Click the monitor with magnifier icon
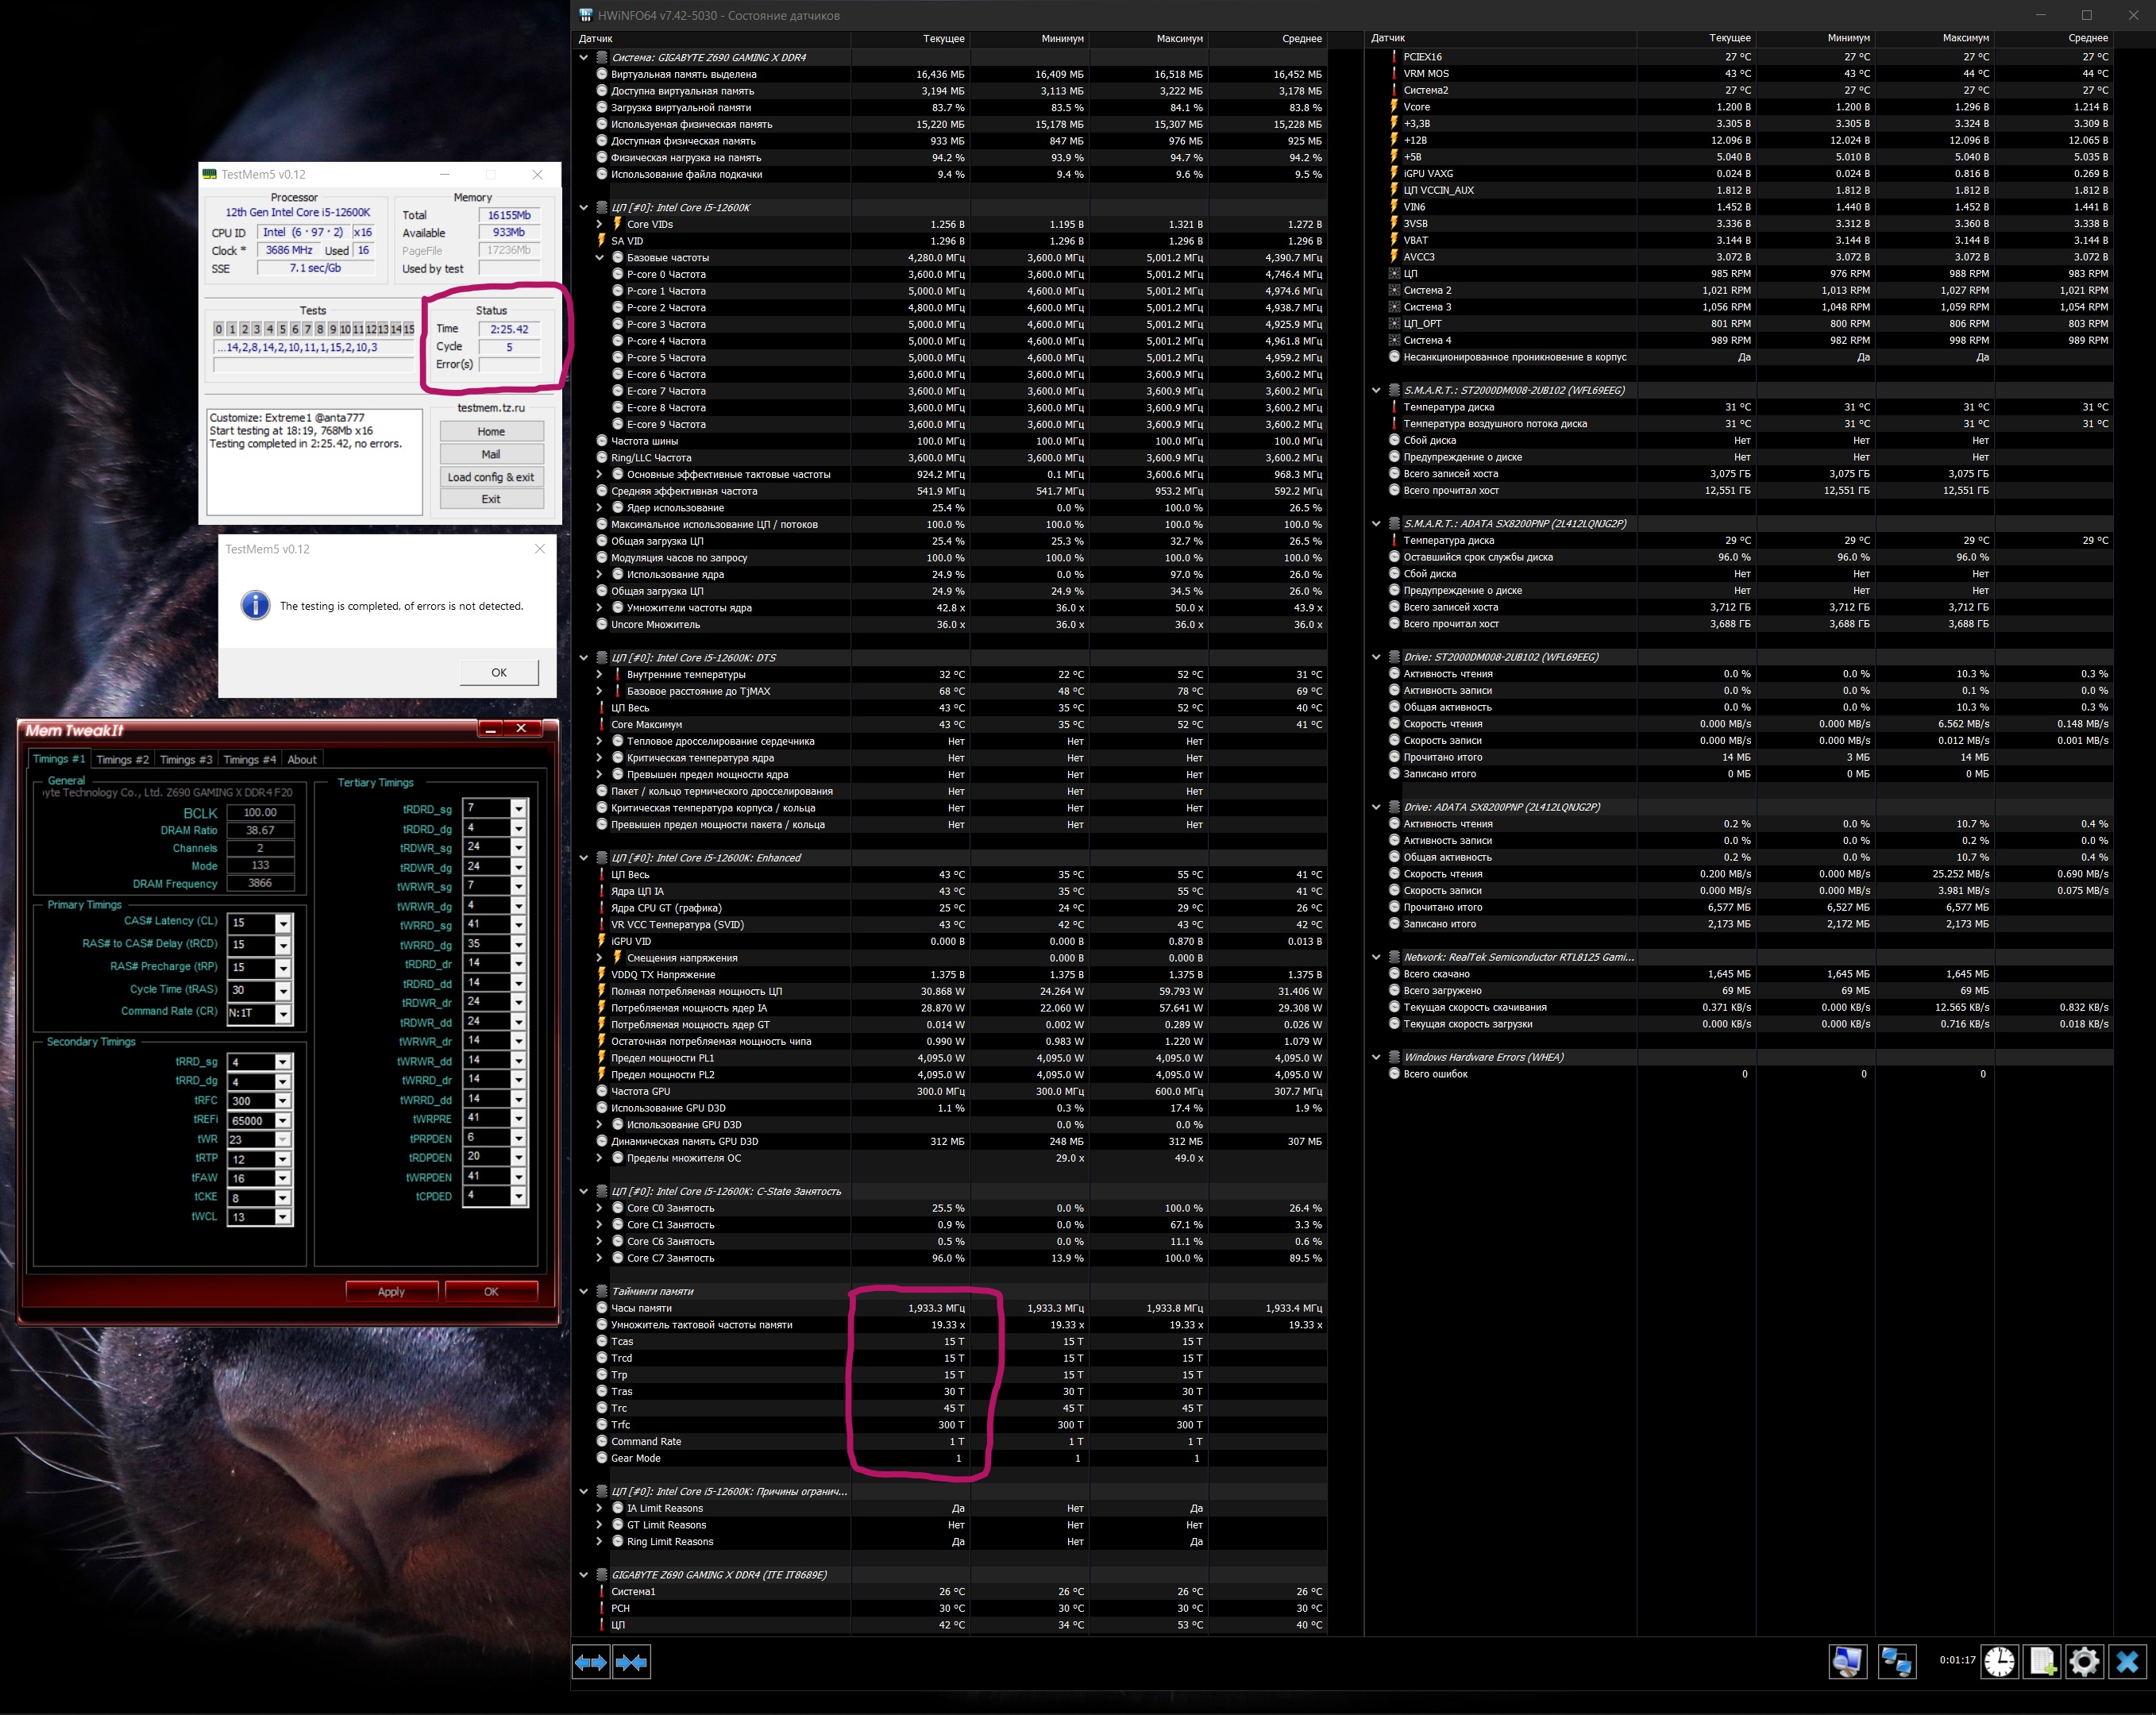The width and height of the screenshot is (2156, 1715). pos(1847,1662)
